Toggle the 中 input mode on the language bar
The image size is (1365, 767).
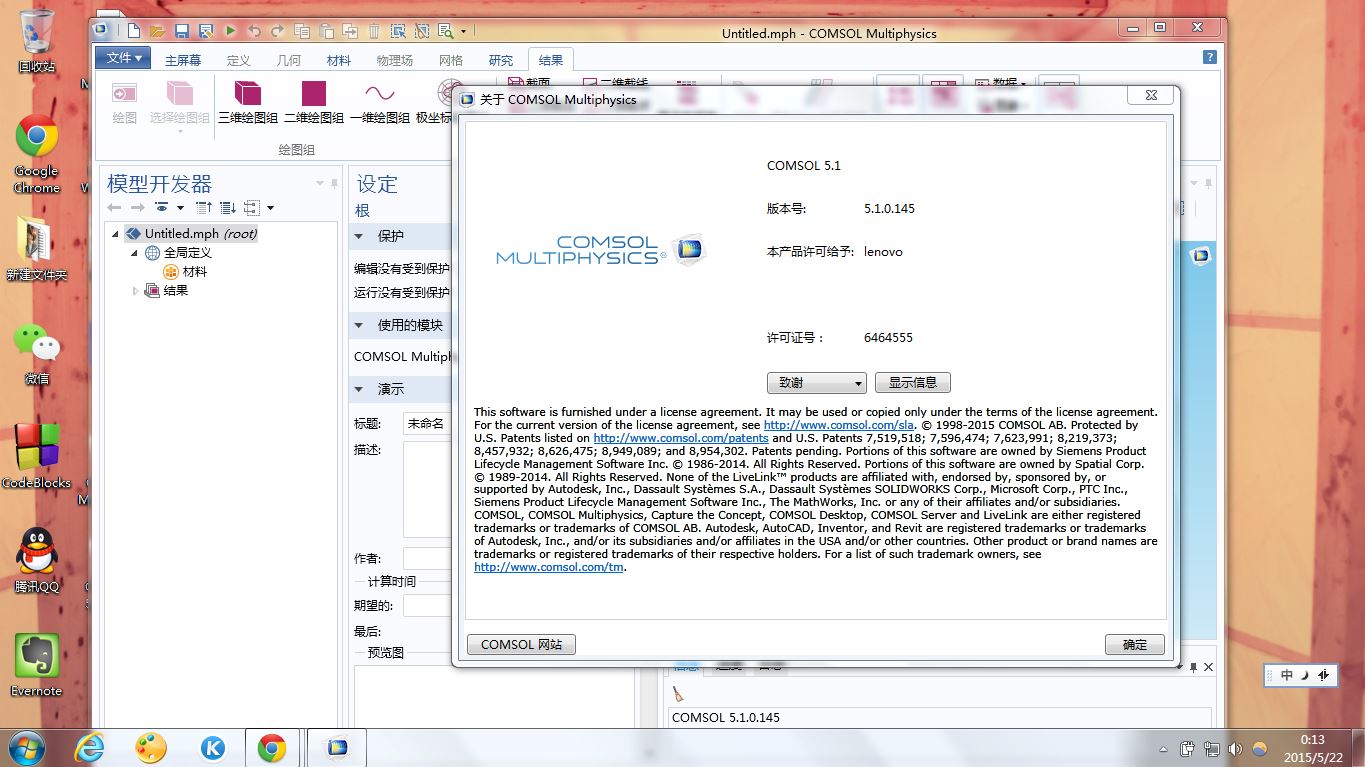click(1286, 675)
